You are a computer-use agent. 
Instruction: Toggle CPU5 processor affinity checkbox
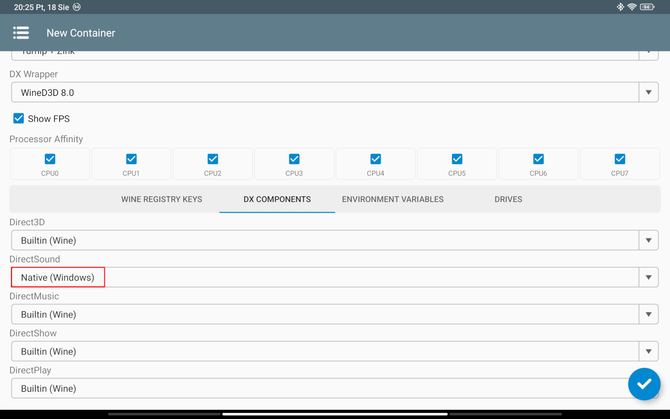pyautogui.click(x=457, y=159)
